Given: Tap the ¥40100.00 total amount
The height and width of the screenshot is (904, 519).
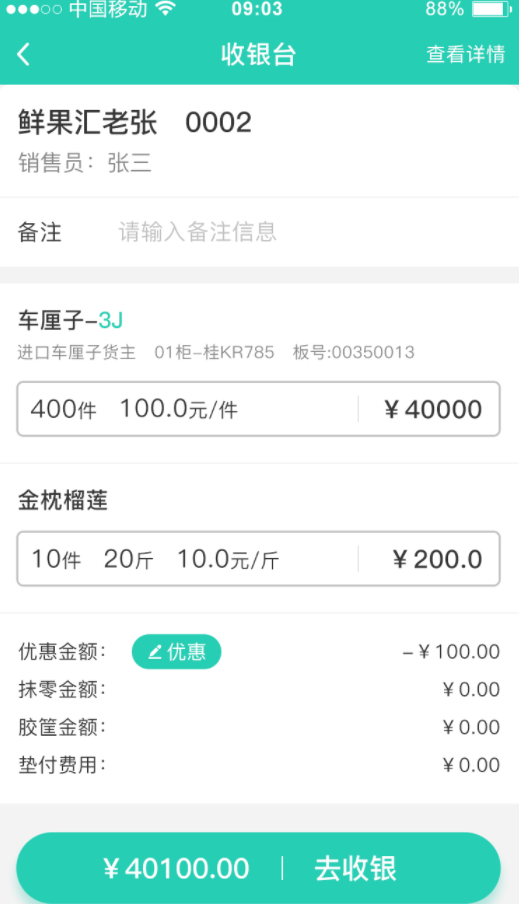Looking at the screenshot, I should pos(176,868).
